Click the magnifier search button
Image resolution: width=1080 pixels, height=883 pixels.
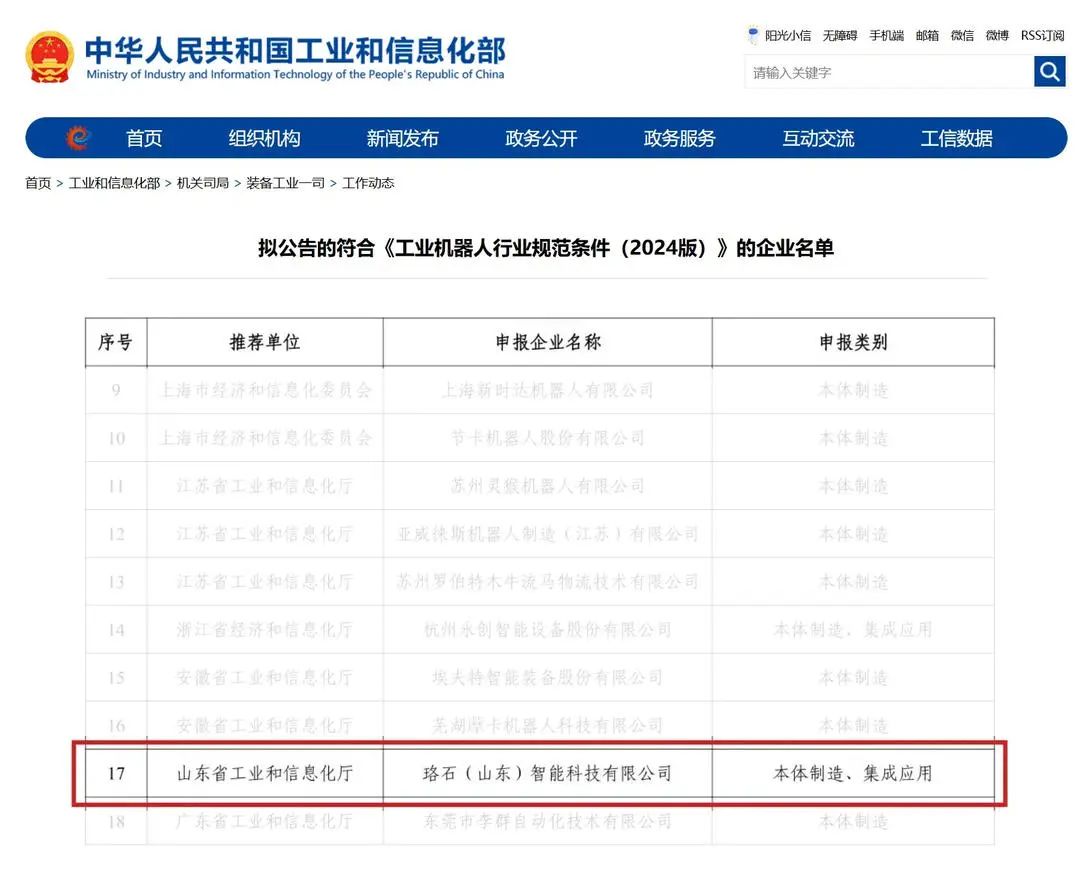pos(1049,71)
